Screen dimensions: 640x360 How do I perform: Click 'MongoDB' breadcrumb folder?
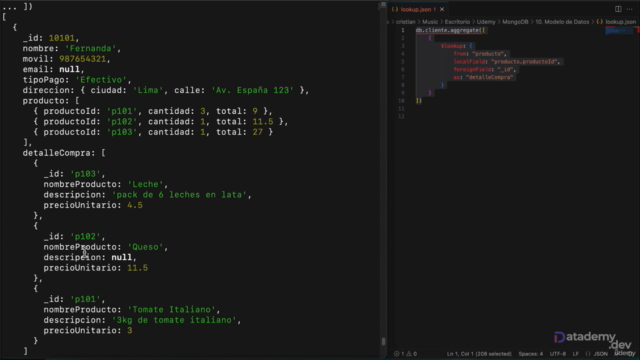(x=515, y=22)
